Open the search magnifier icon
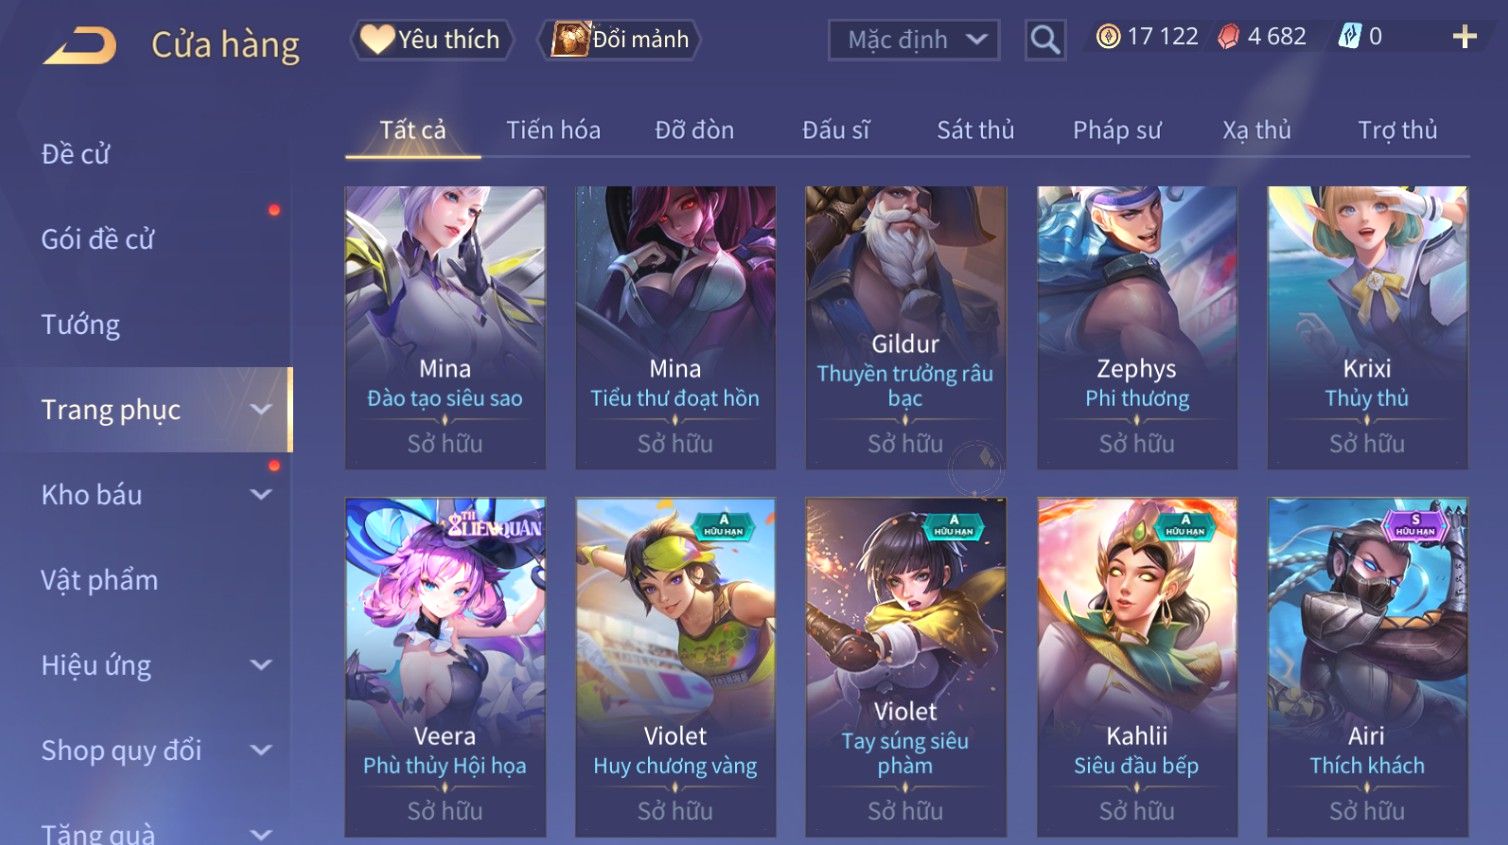 pos(1045,40)
